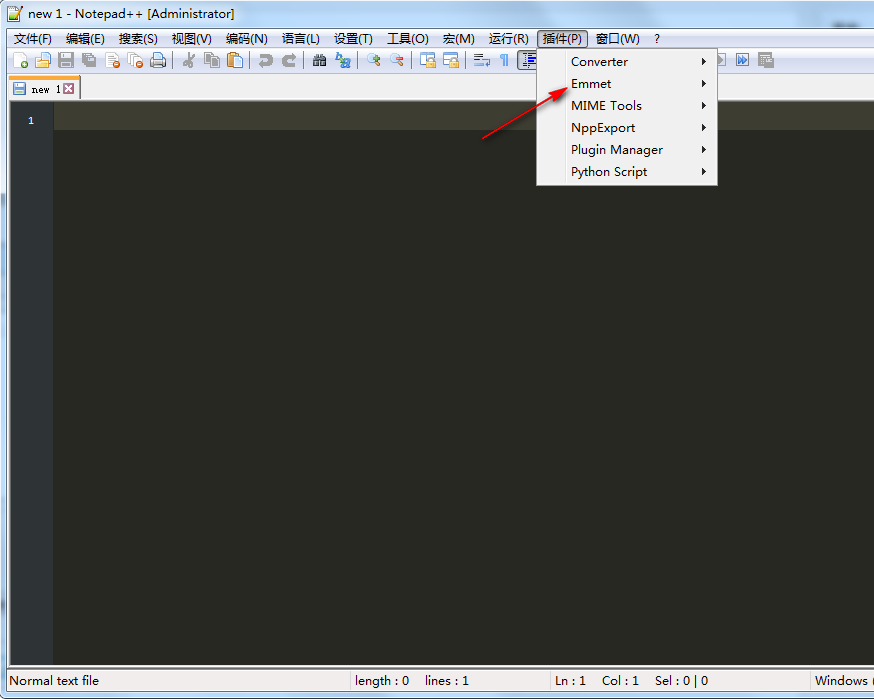The width and height of the screenshot is (874, 699).
Task: Open Find with the binoculars icon
Action: click(319, 60)
